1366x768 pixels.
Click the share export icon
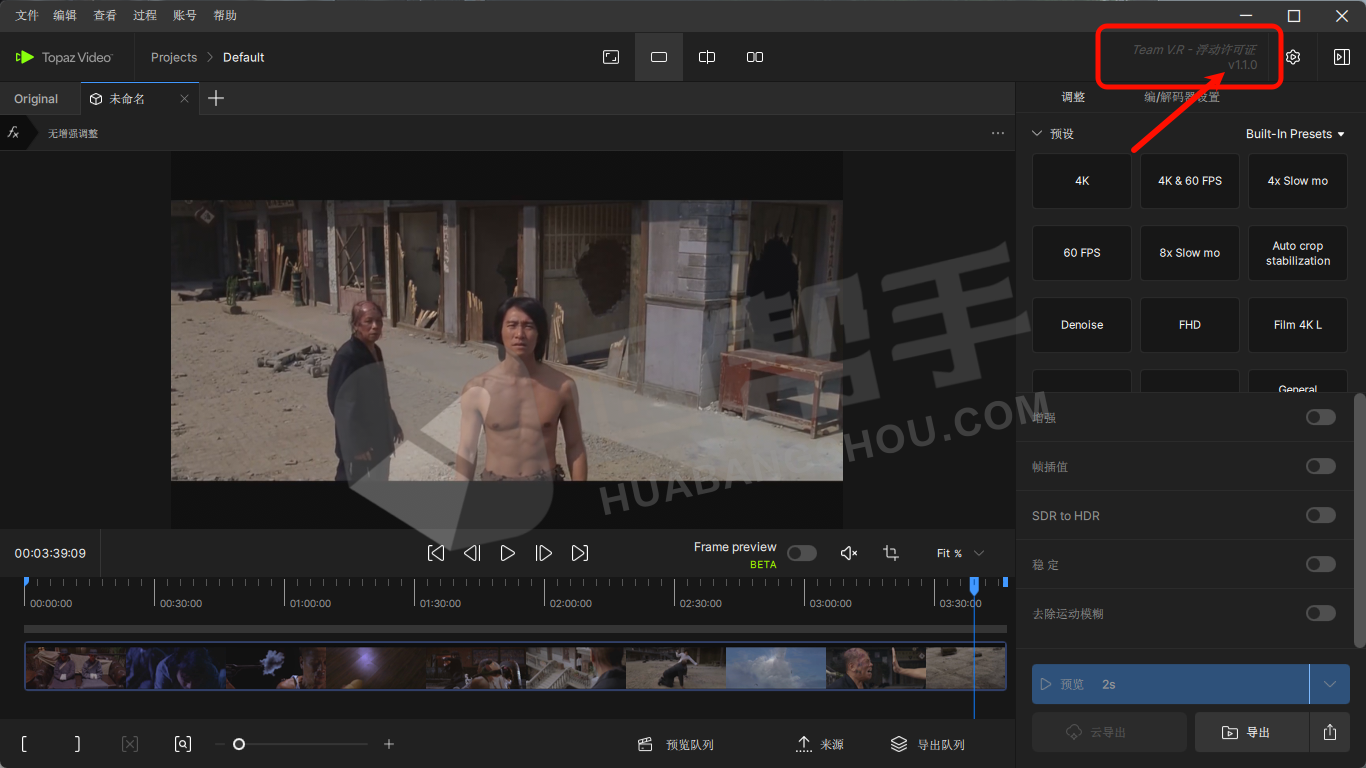click(x=1329, y=732)
